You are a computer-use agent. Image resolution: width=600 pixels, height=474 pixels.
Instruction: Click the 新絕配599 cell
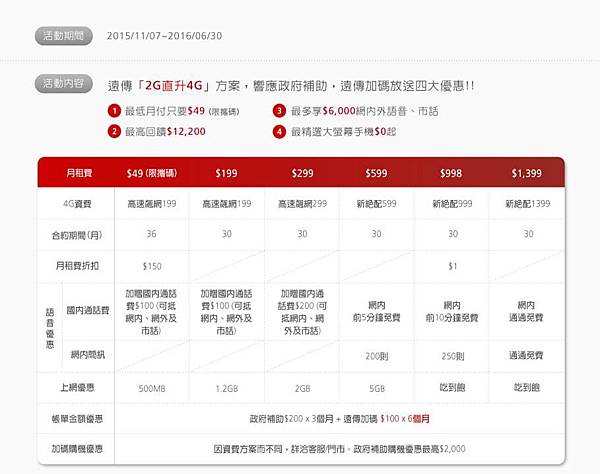pos(377,204)
